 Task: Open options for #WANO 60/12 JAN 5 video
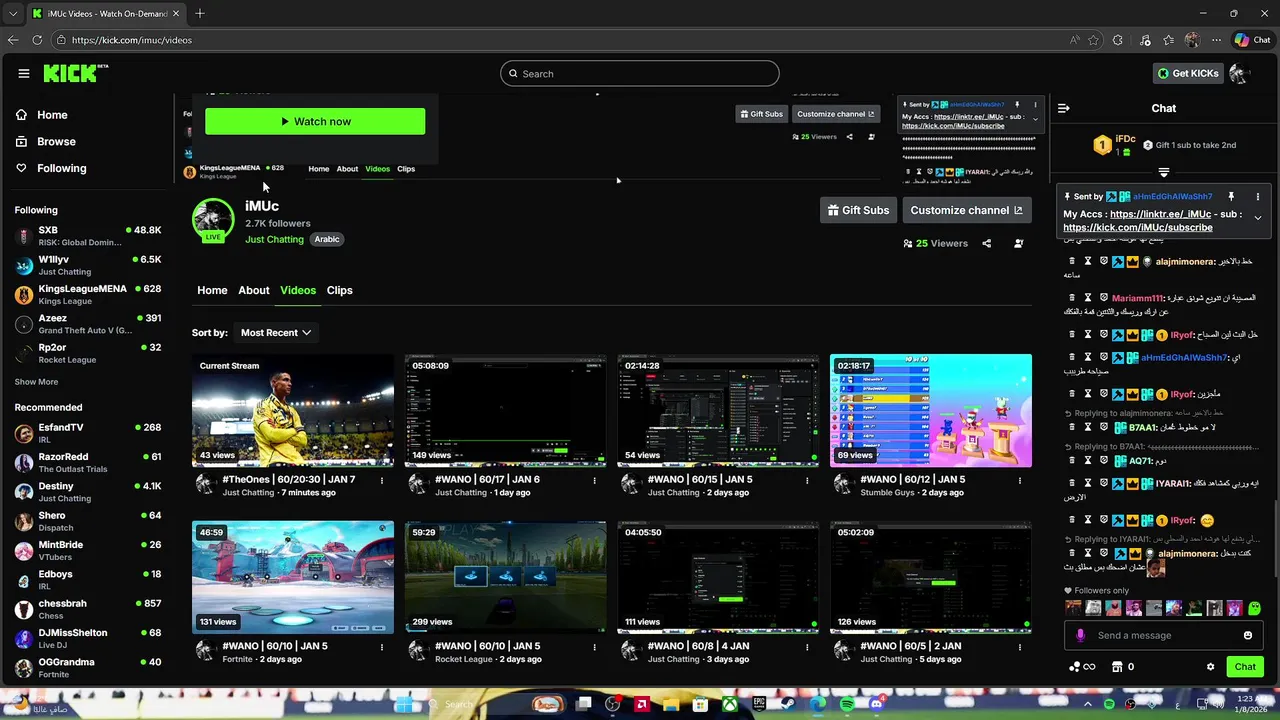1020,480
